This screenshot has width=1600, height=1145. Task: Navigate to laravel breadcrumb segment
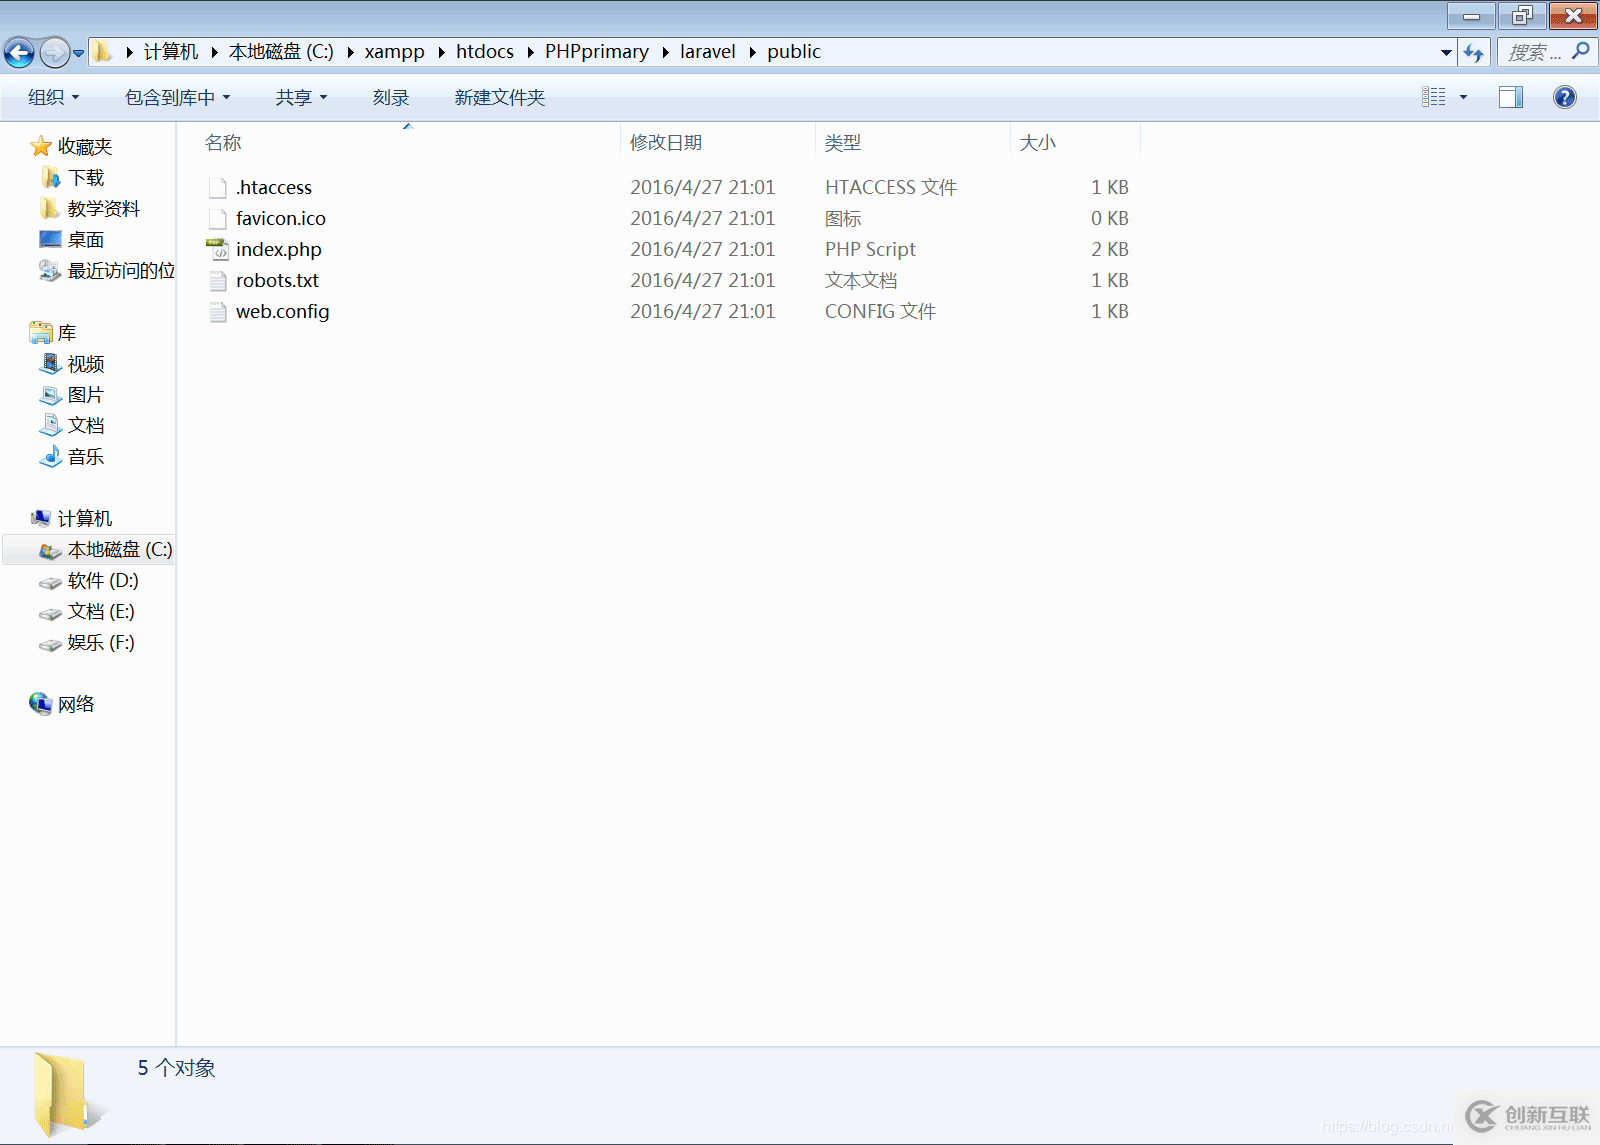click(708, 52)
